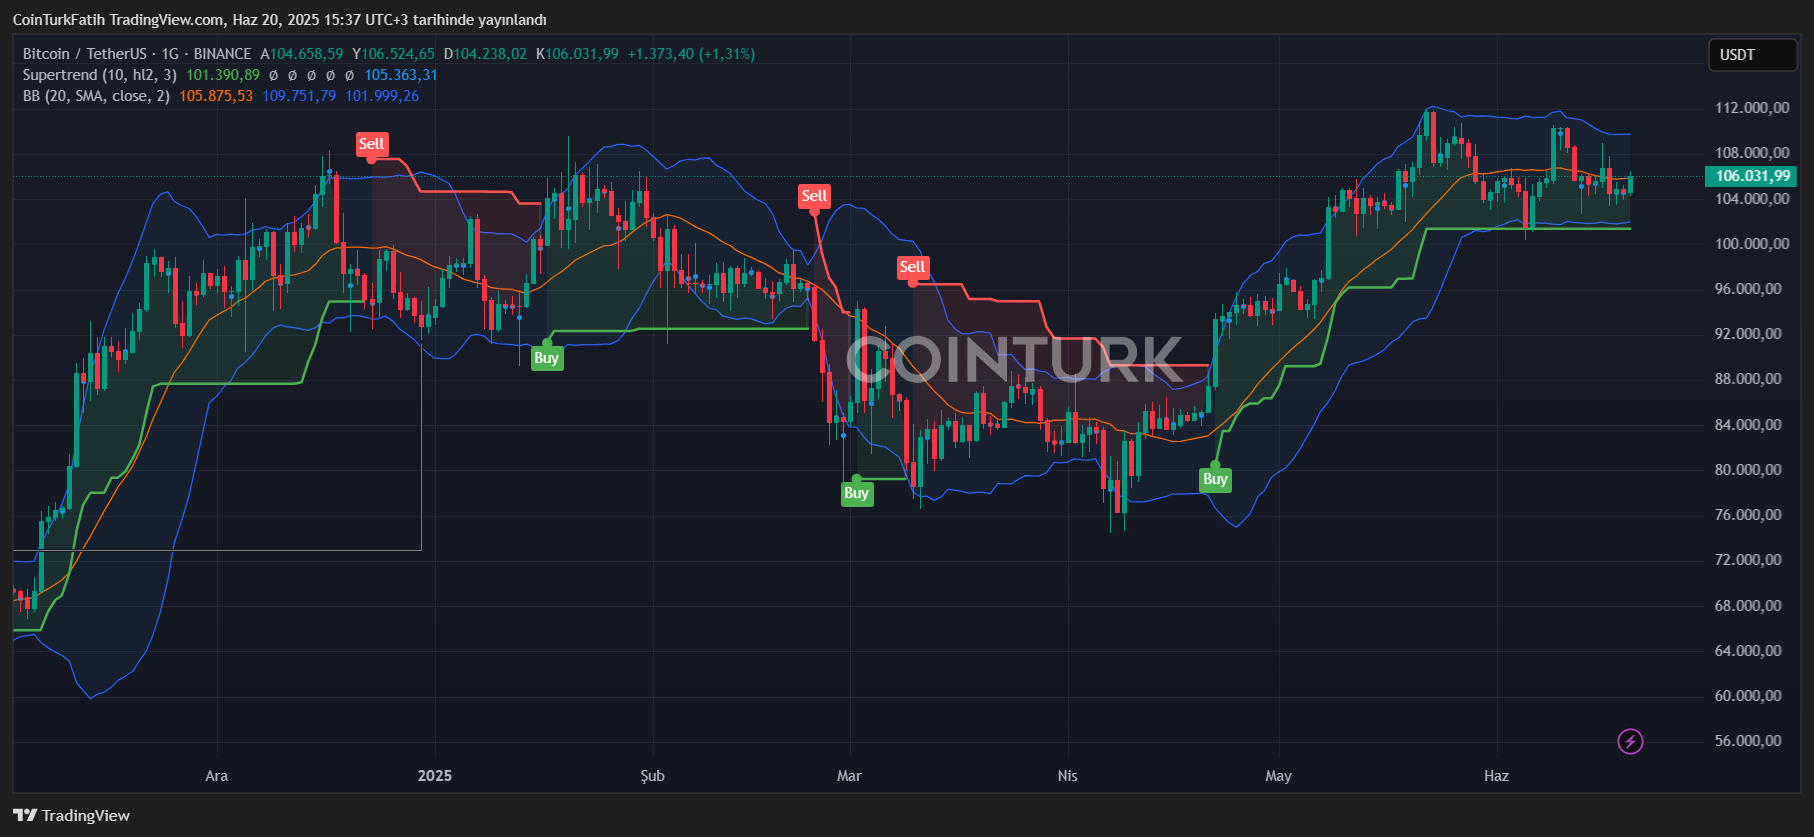Click the close value K106.031,99

(x=577, y=54)
